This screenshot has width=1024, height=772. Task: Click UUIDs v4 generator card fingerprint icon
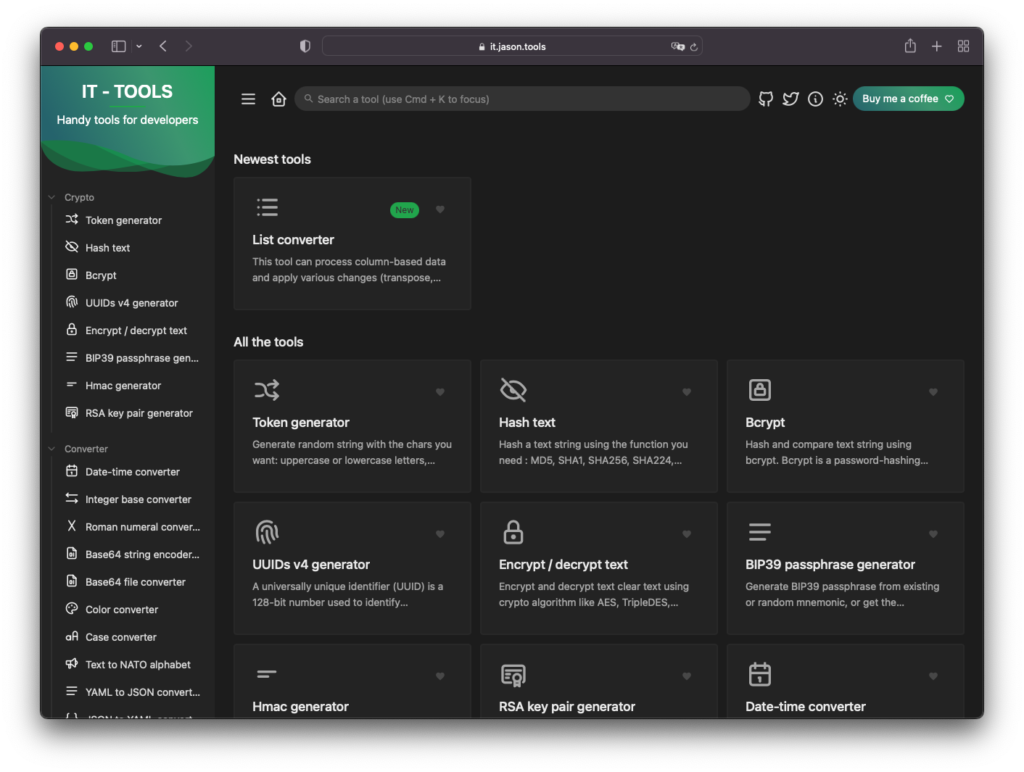click(x=267, y=532)
